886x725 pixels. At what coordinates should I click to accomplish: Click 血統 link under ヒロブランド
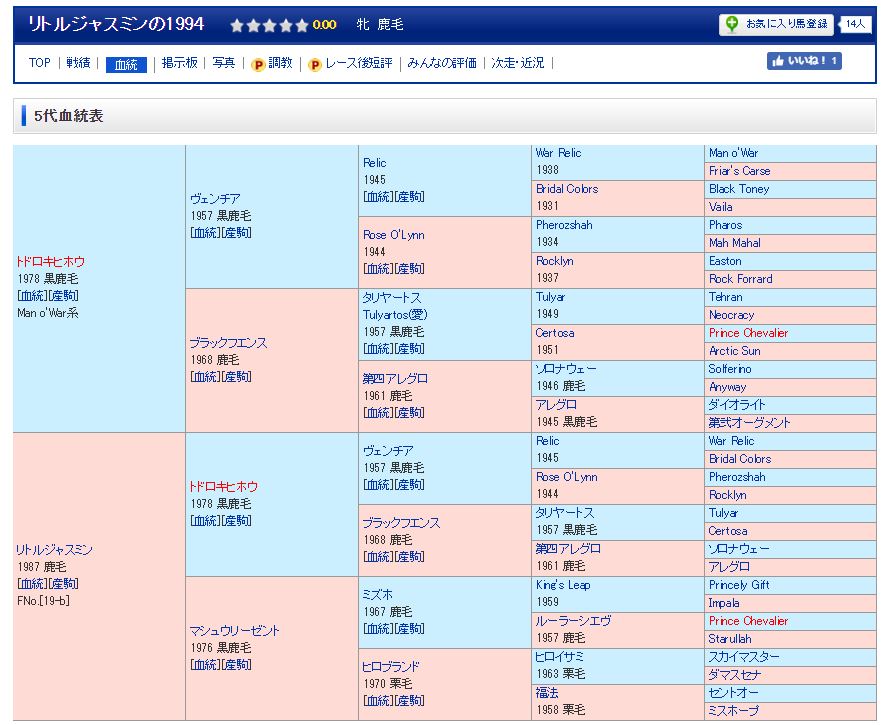coord(378,701)
